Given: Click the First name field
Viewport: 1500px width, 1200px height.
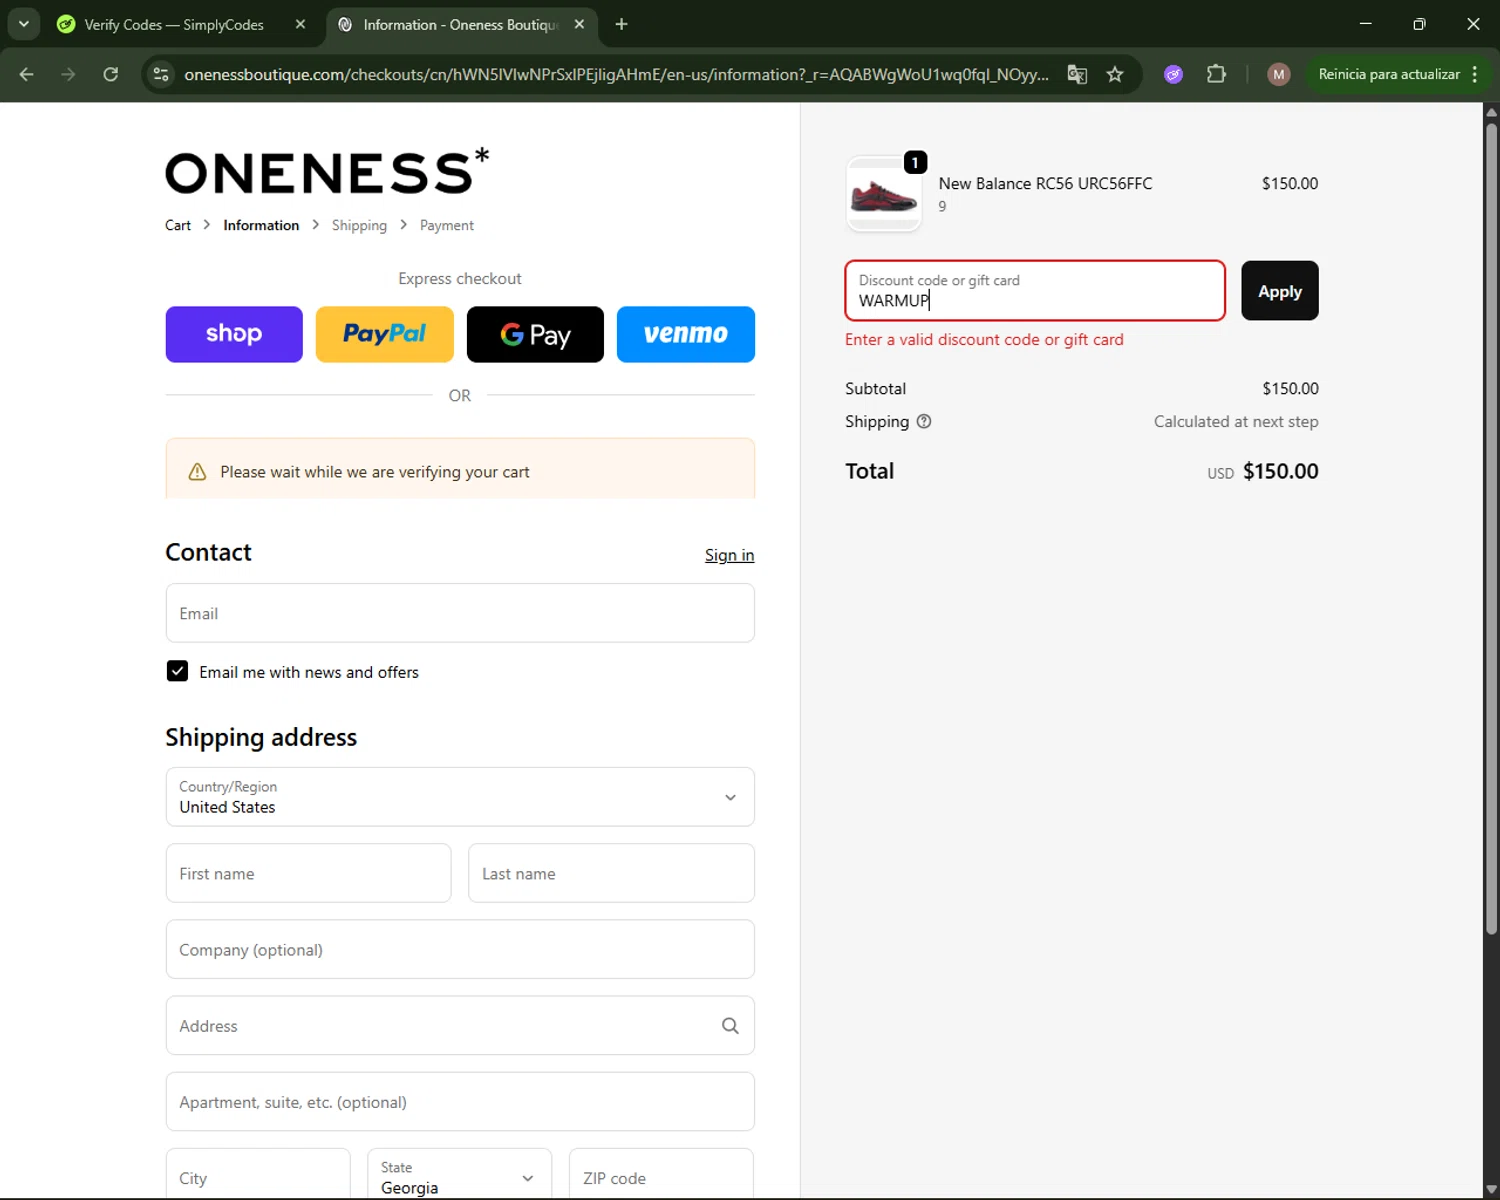Looking at the screenshot, I should tap(308, 873).
